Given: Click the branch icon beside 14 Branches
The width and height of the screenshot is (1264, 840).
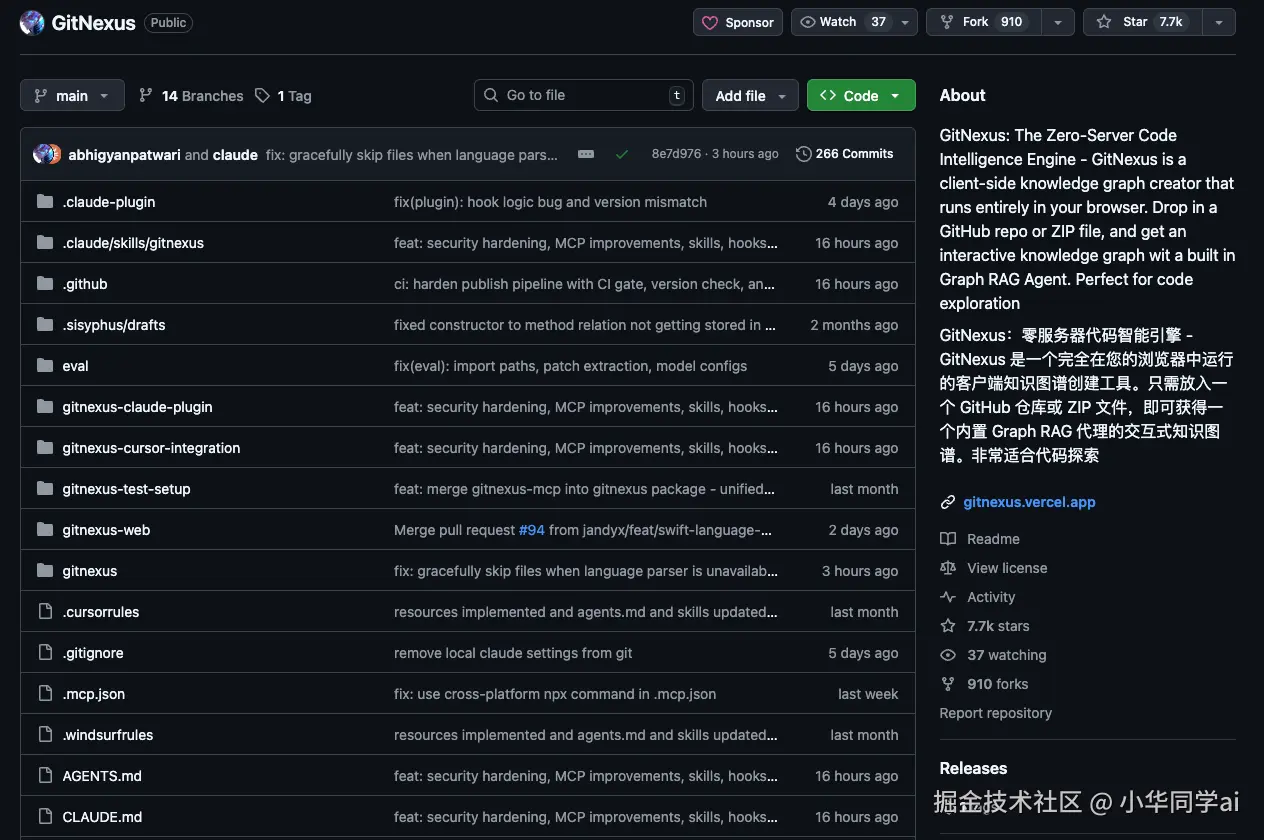Looking at the screenshot, I should [x=146, y=95].
